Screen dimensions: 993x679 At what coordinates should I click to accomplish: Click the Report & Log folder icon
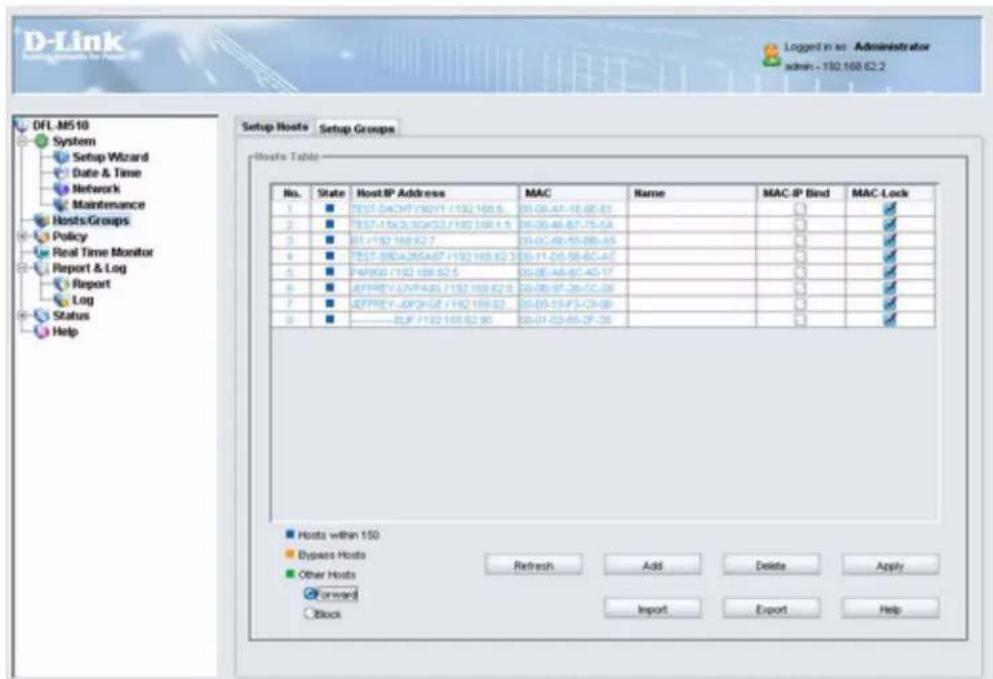tap(42, 268)
